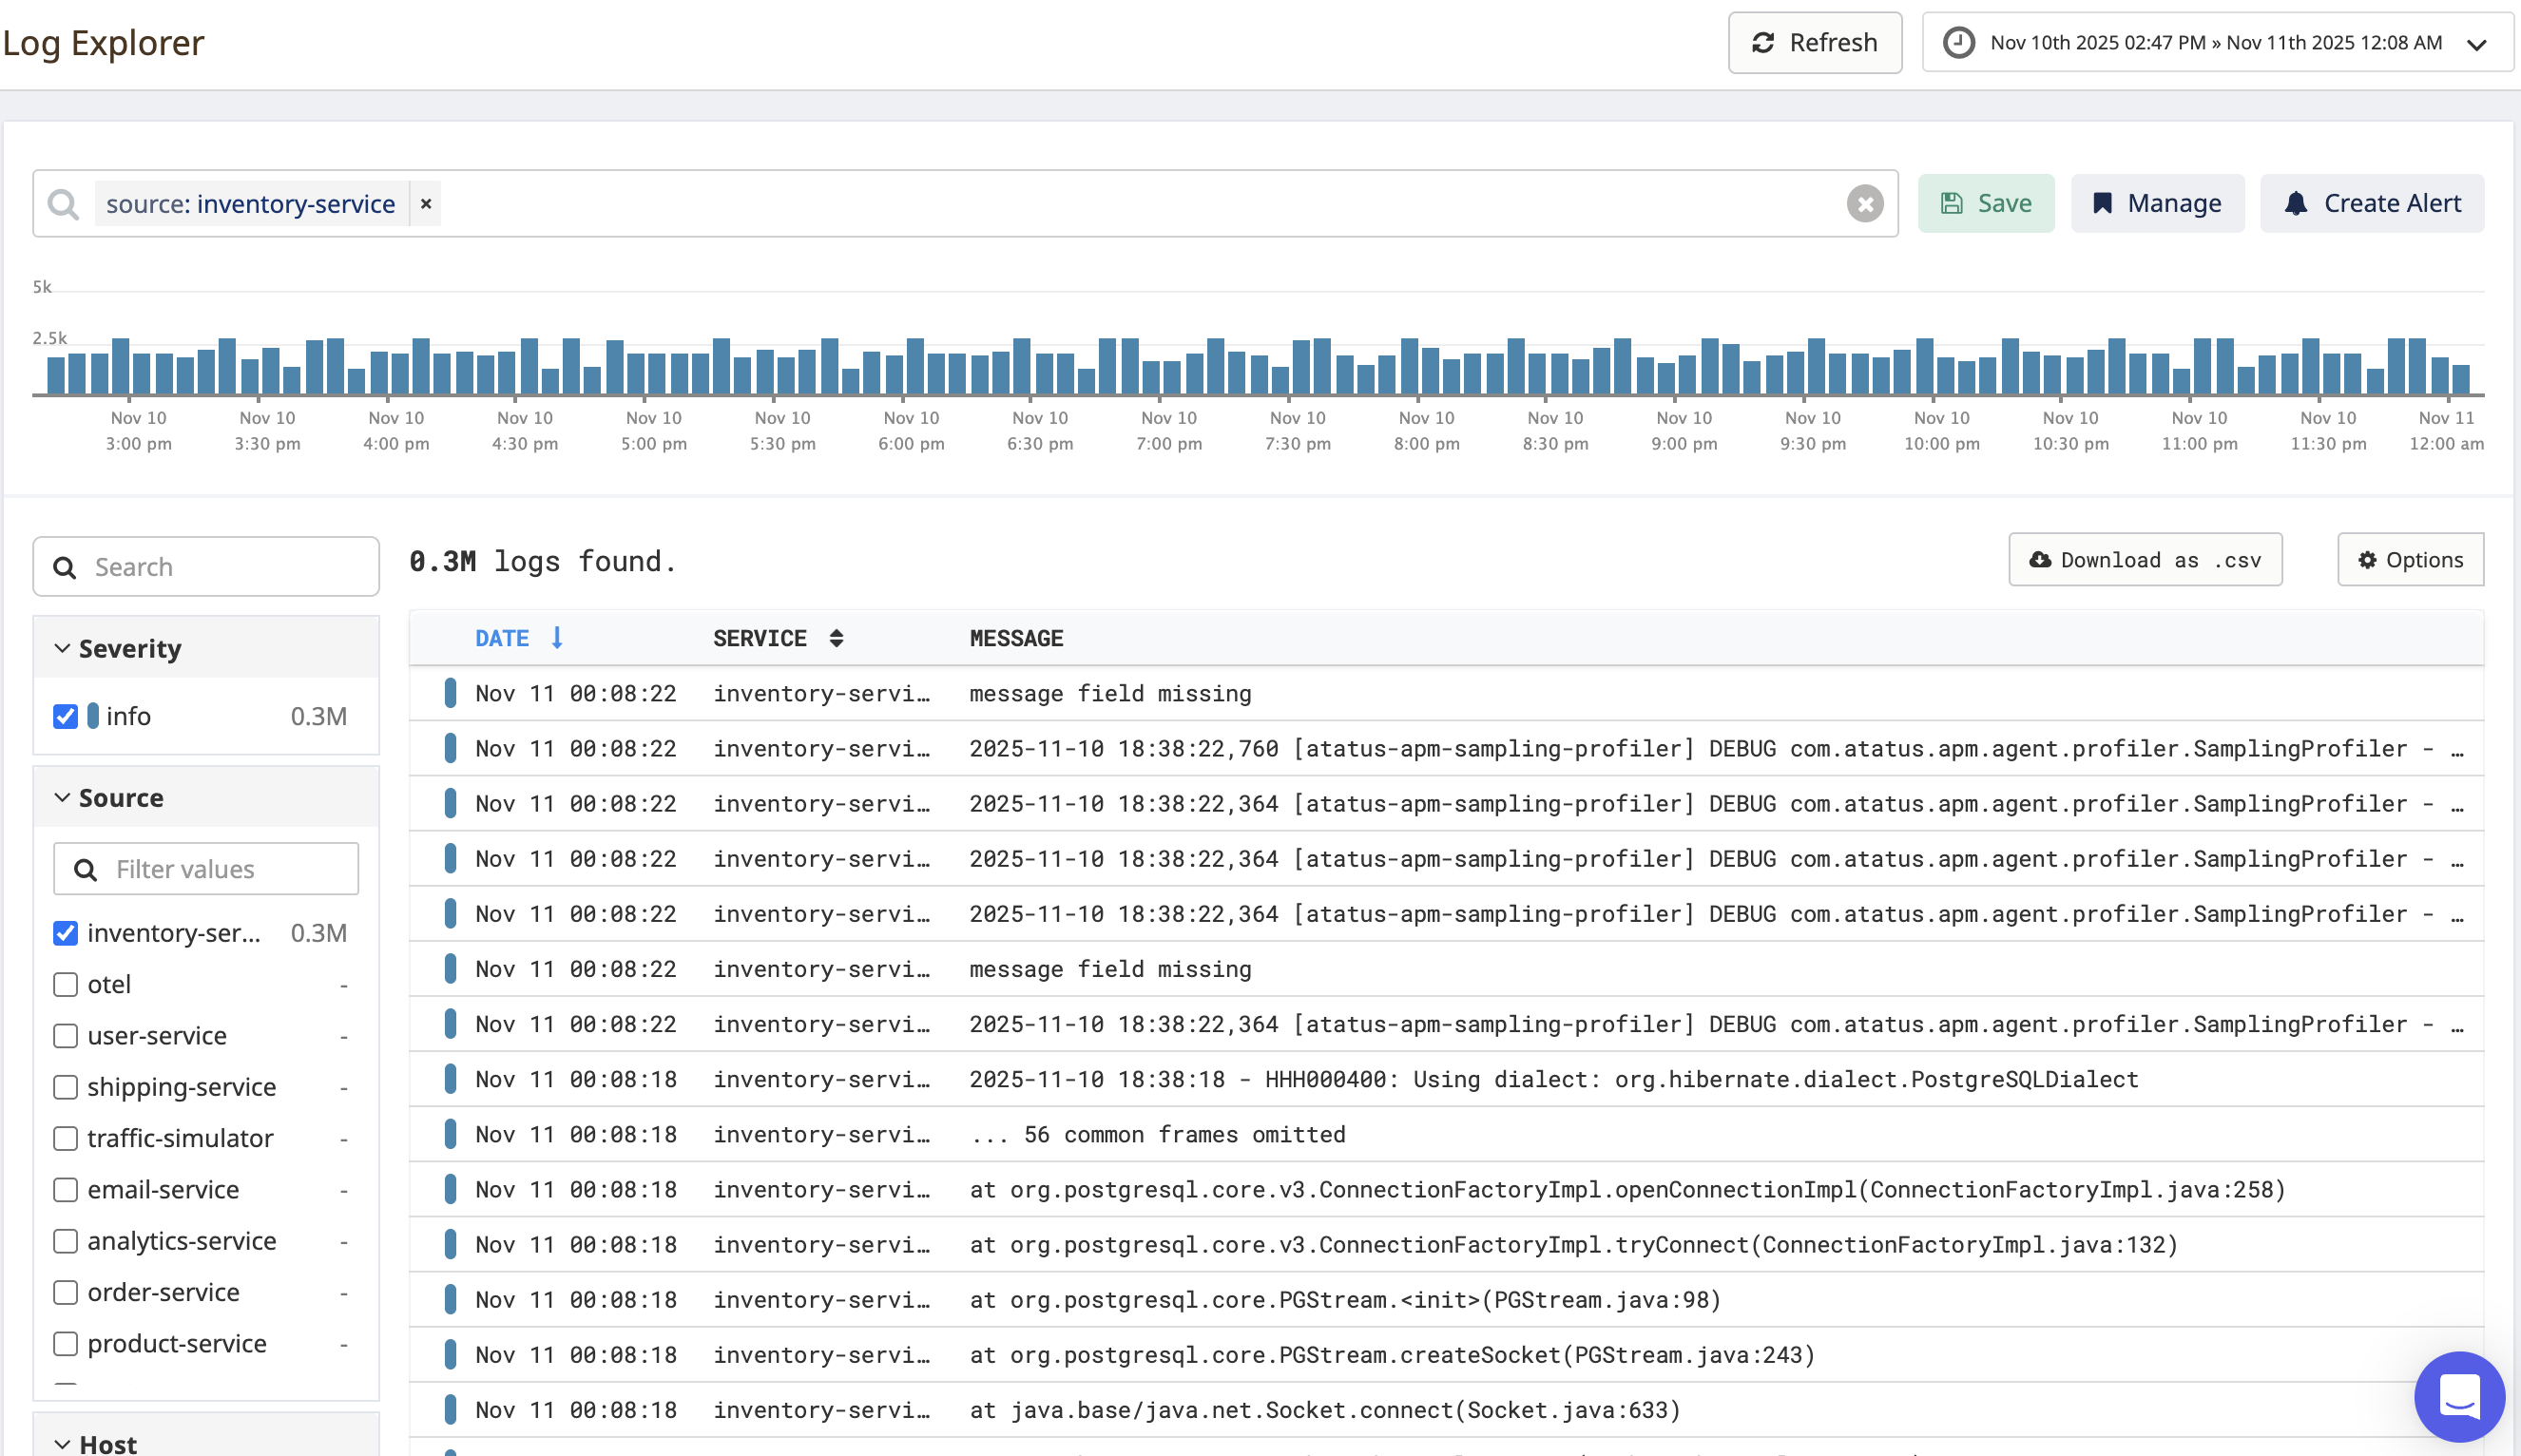Toggle DATE sorting with the arrow icon

pyautogui.click(x=556, y=637)
